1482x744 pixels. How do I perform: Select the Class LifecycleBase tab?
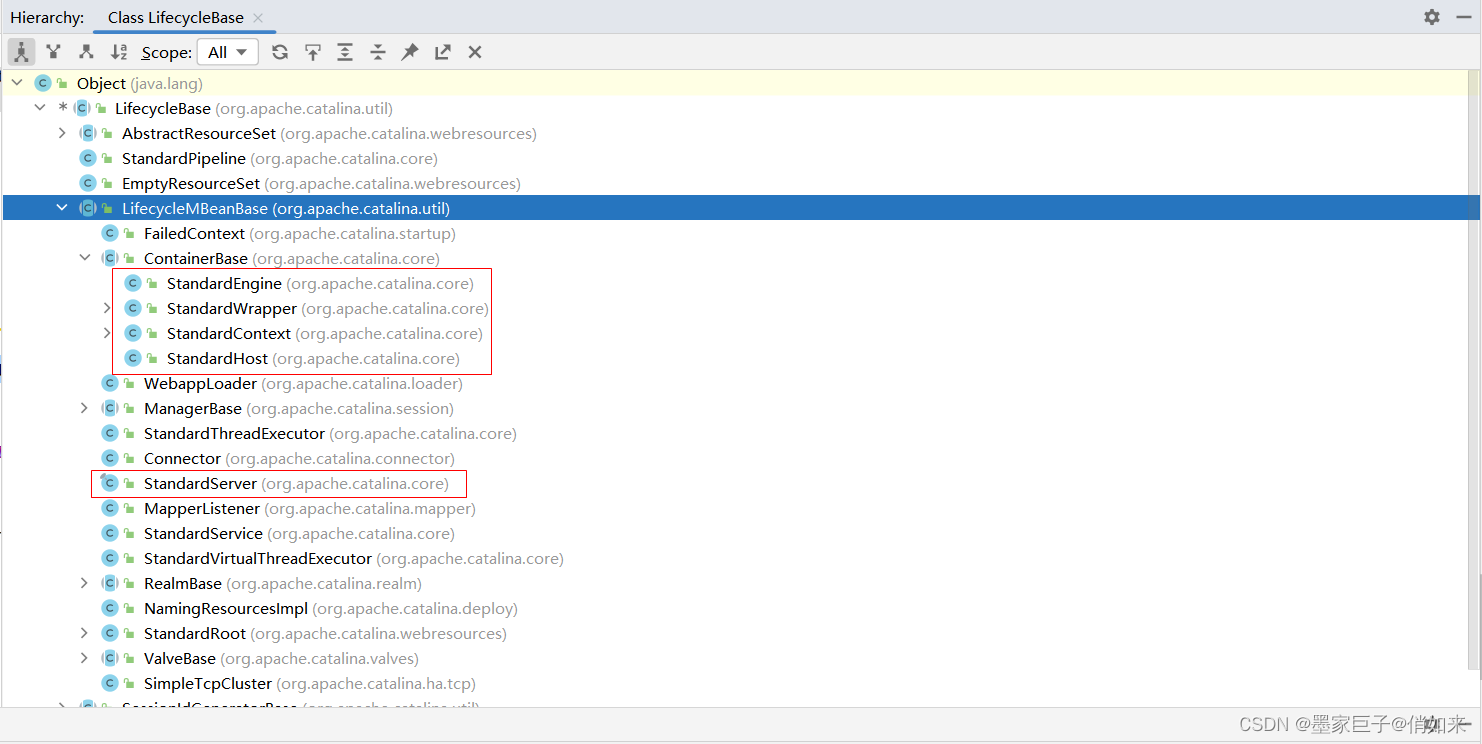pos(175,18)
